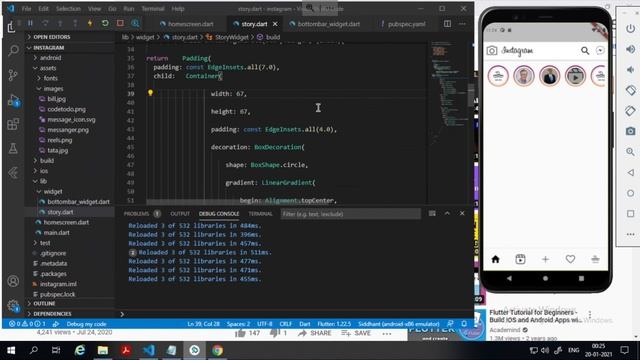The width and height of the screenshot is (640, 360).
Task: Open the File menu
Action: 27,9
